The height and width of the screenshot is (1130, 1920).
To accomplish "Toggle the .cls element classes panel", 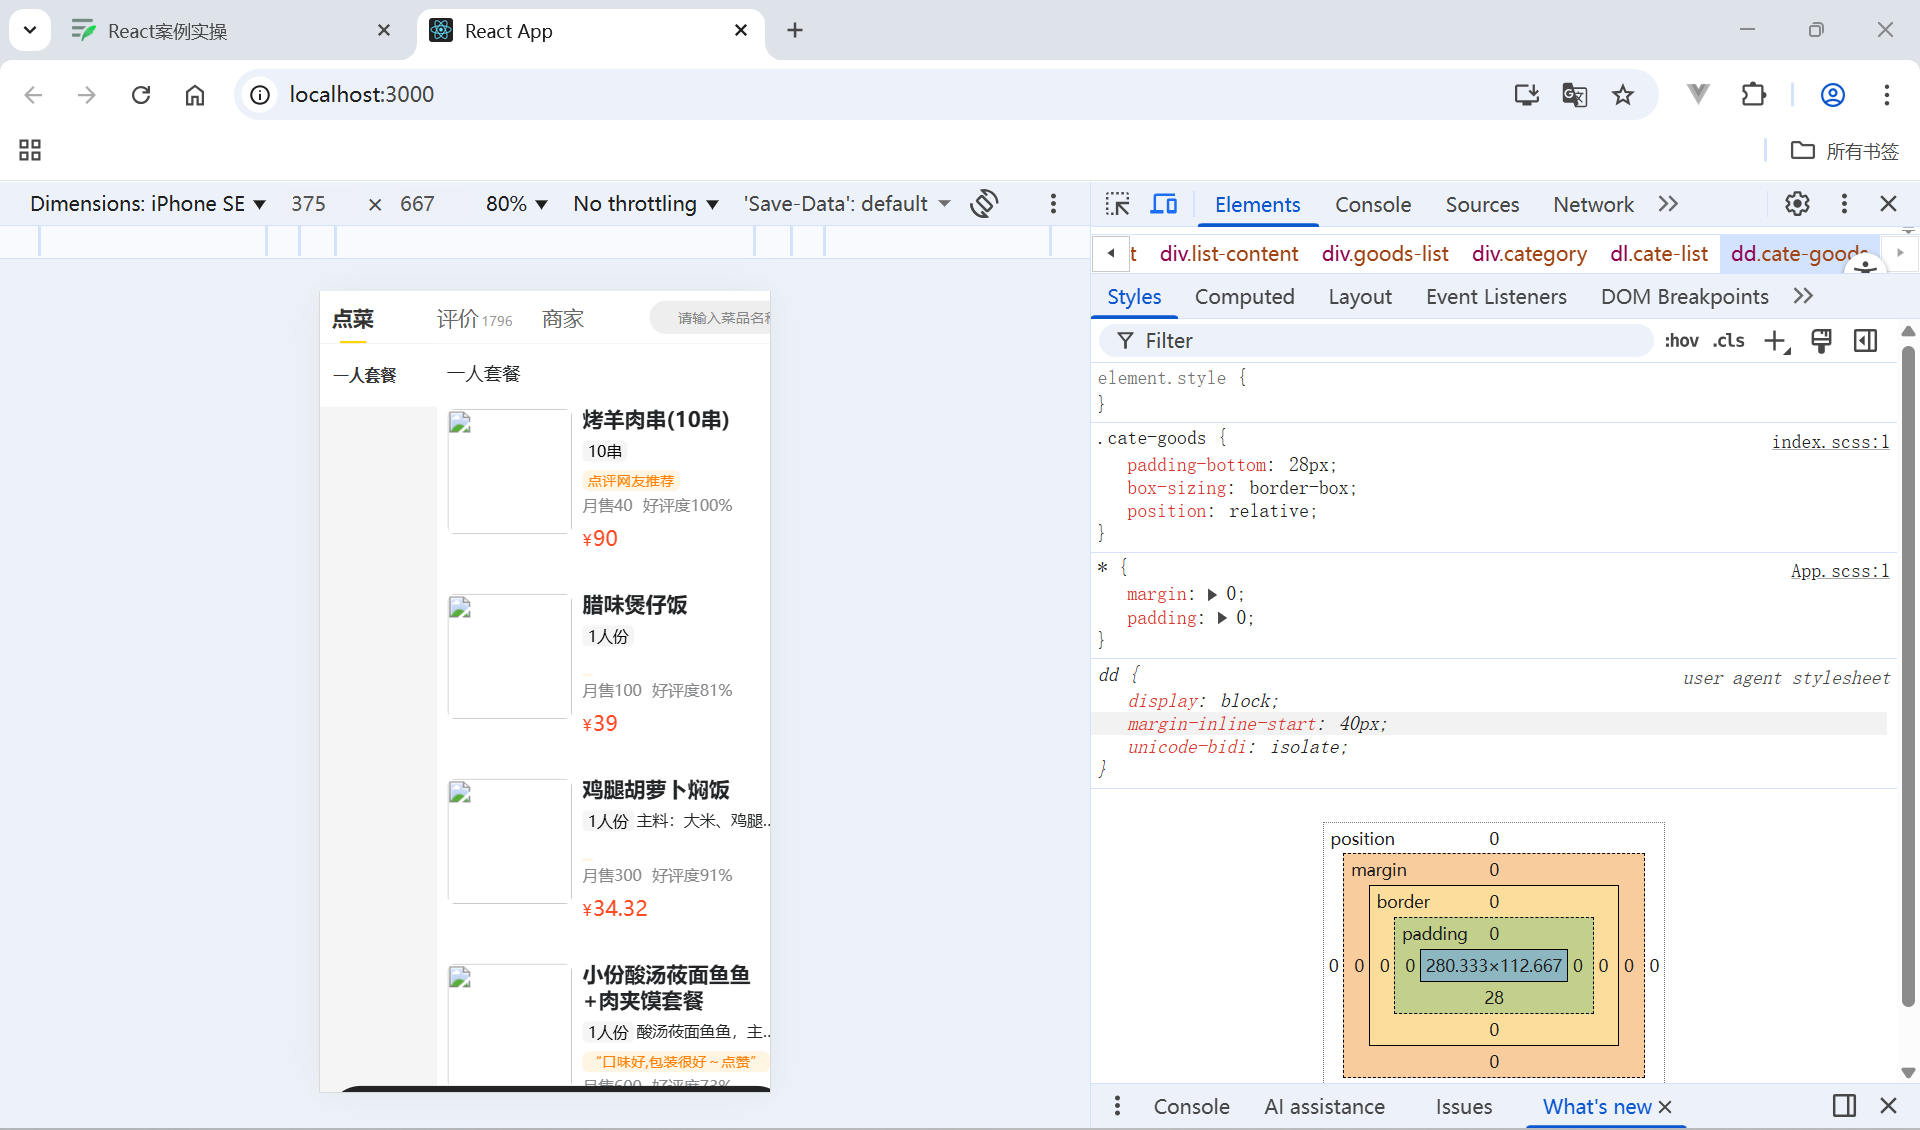I will [x=1728, y=341].
